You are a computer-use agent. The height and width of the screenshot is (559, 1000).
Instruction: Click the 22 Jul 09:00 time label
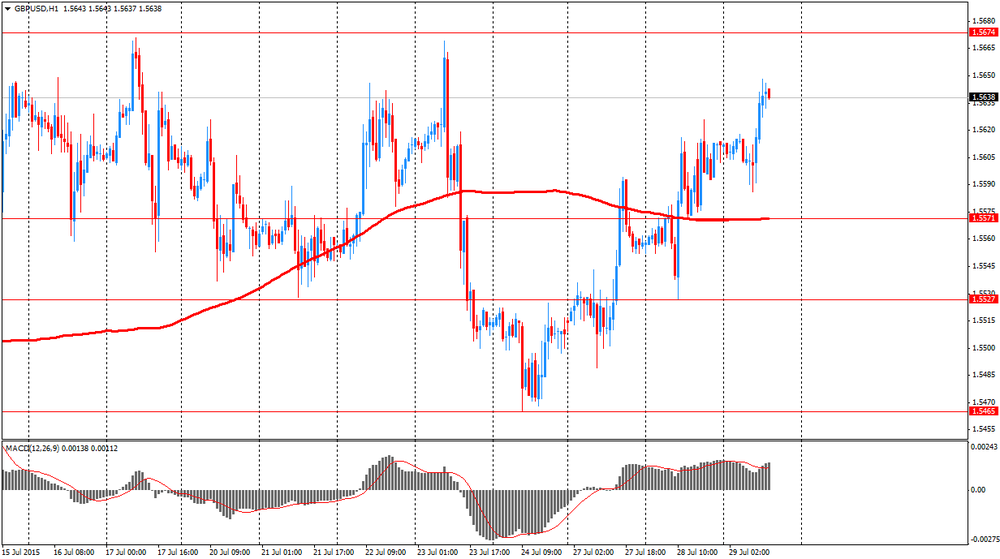[385, 551]
